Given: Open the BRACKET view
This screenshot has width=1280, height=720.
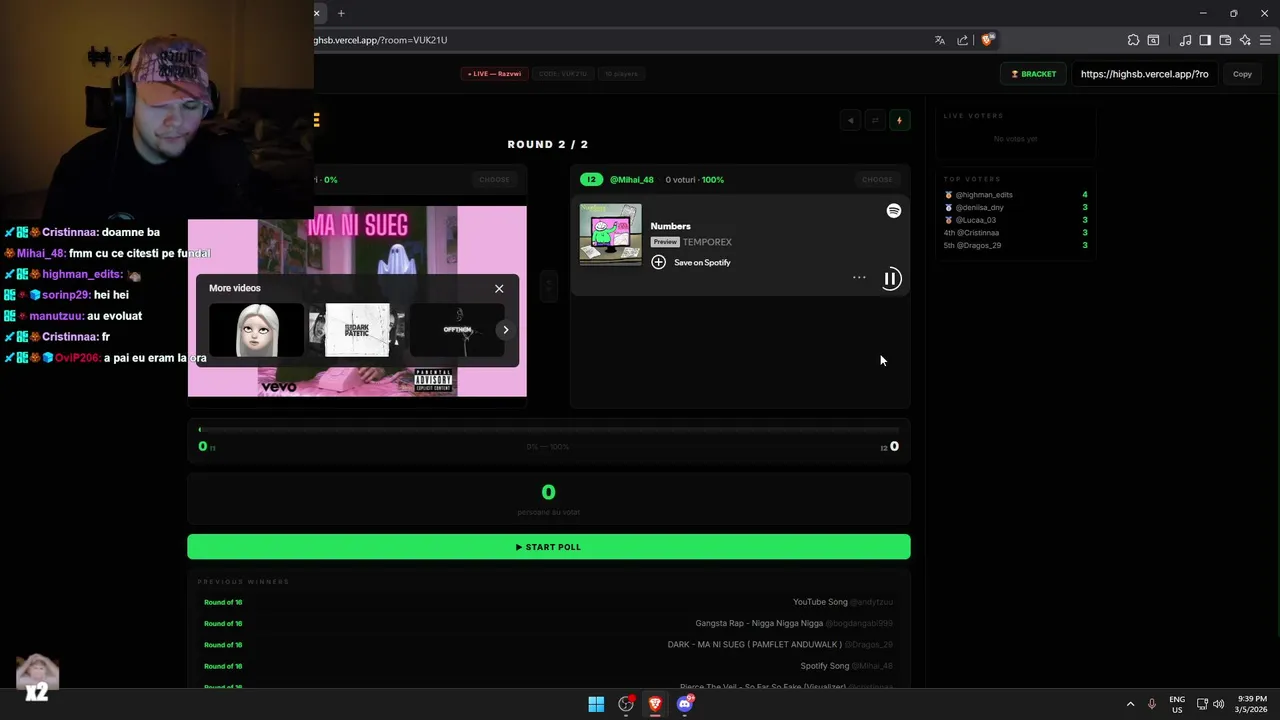Looking at the screenshot, I should [x=1034, y=74].
